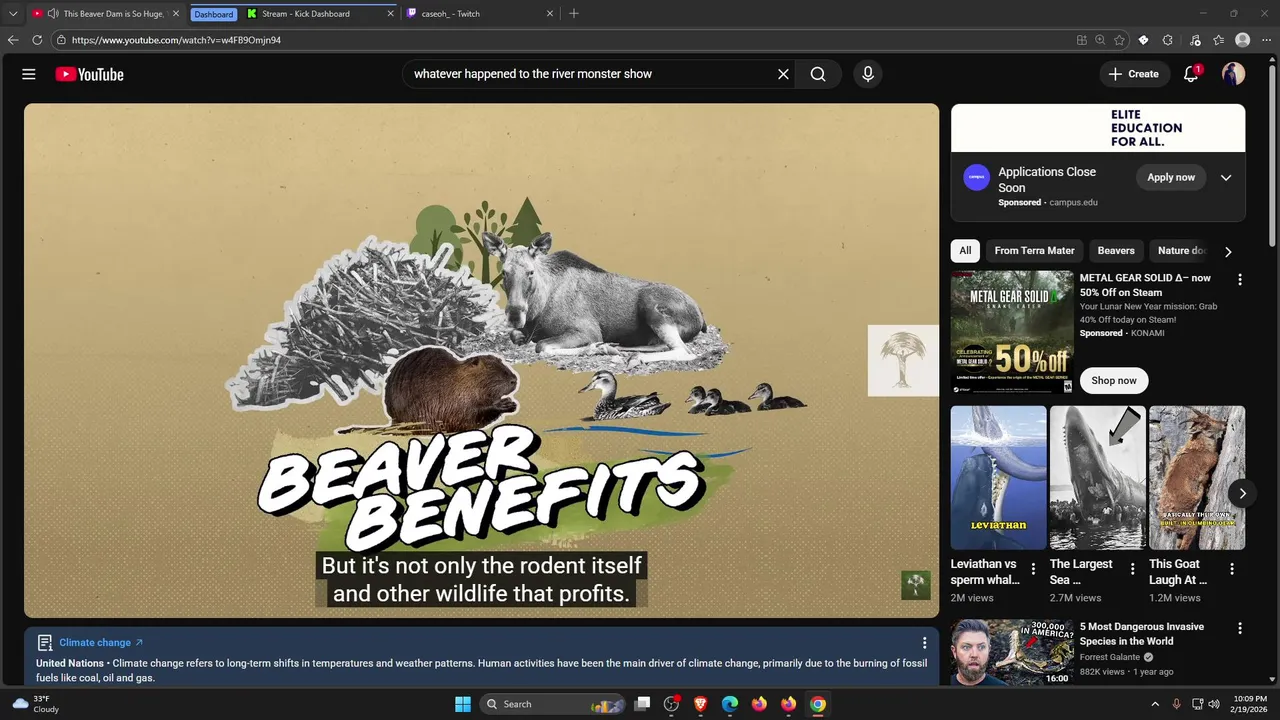1280x720 pixels.
Task: Click Apply now on the campus.edu ad
Action: click(x=1171, y=177)
